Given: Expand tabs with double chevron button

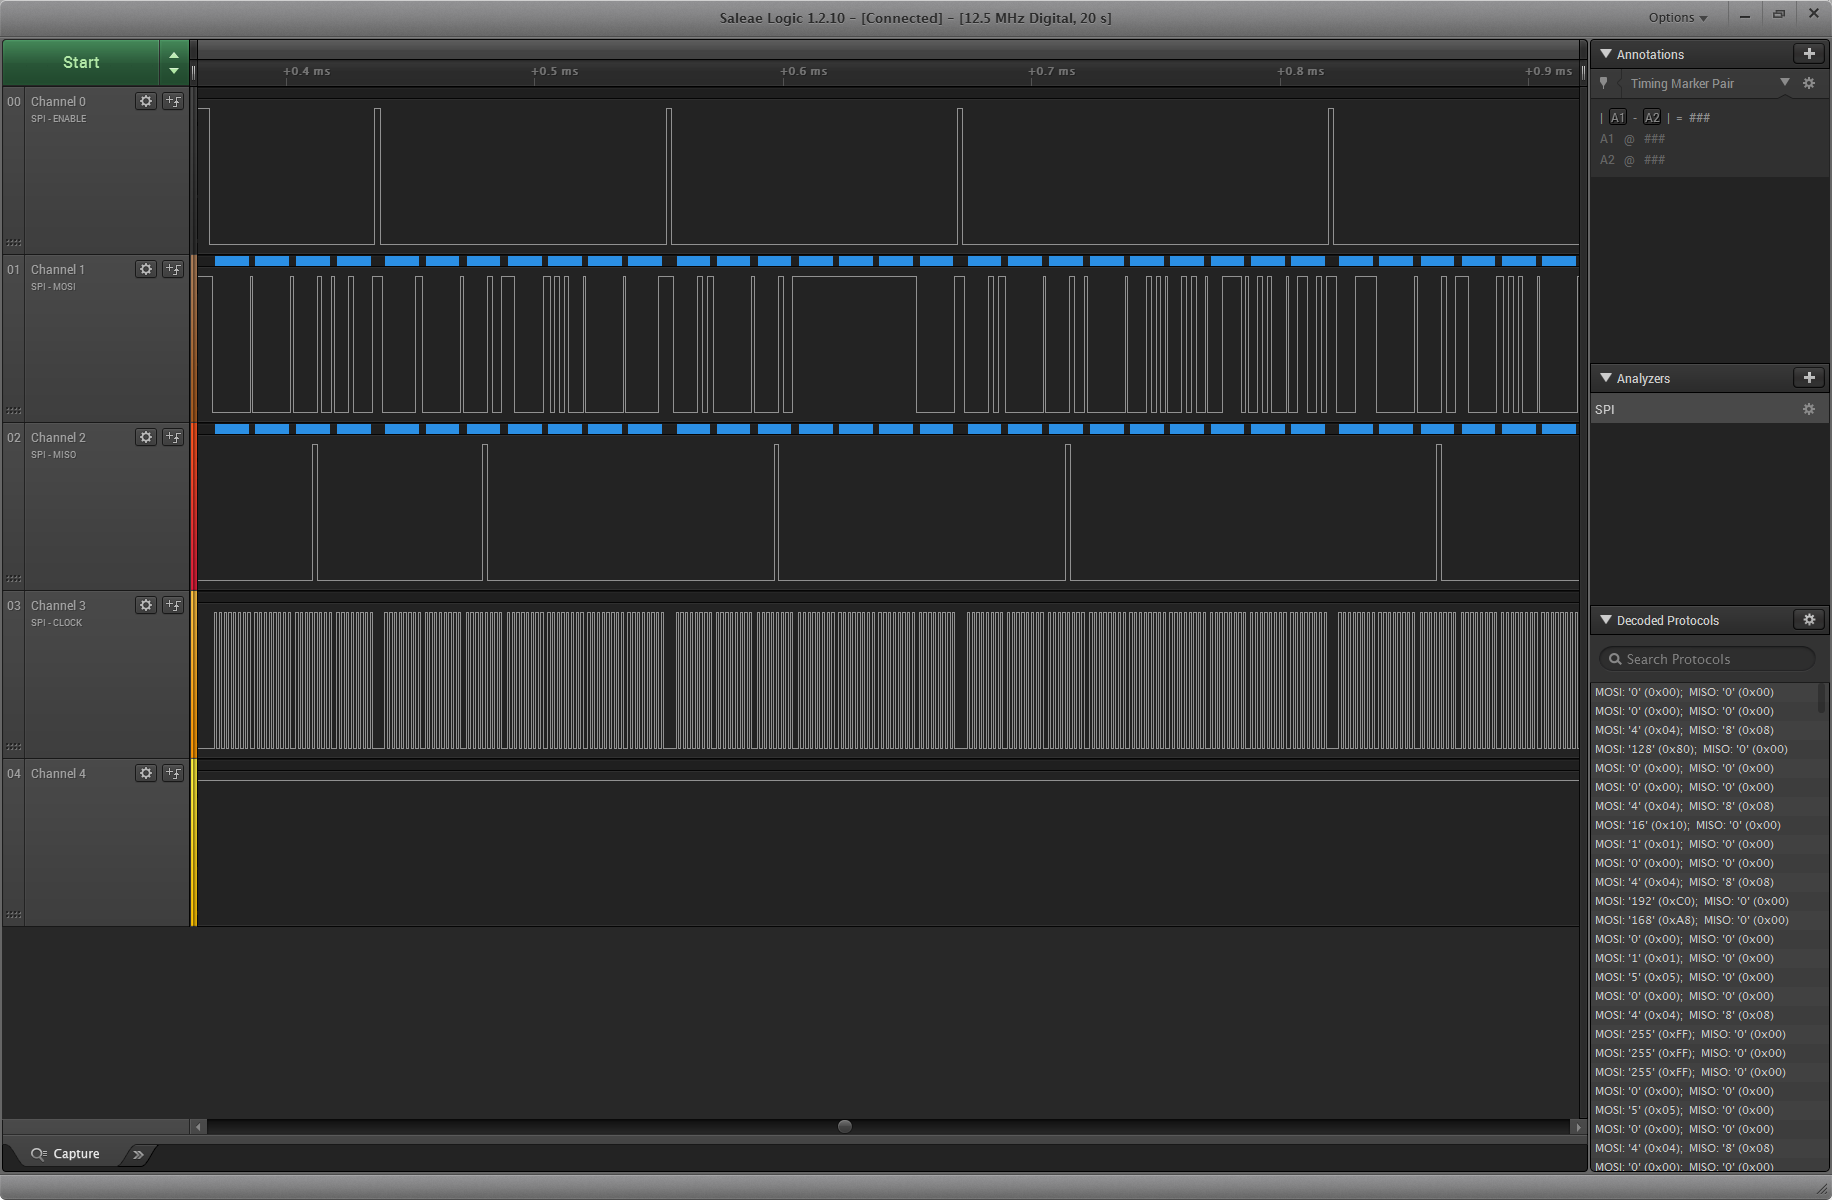Looking at the screenshot, I should [138, 1154].
